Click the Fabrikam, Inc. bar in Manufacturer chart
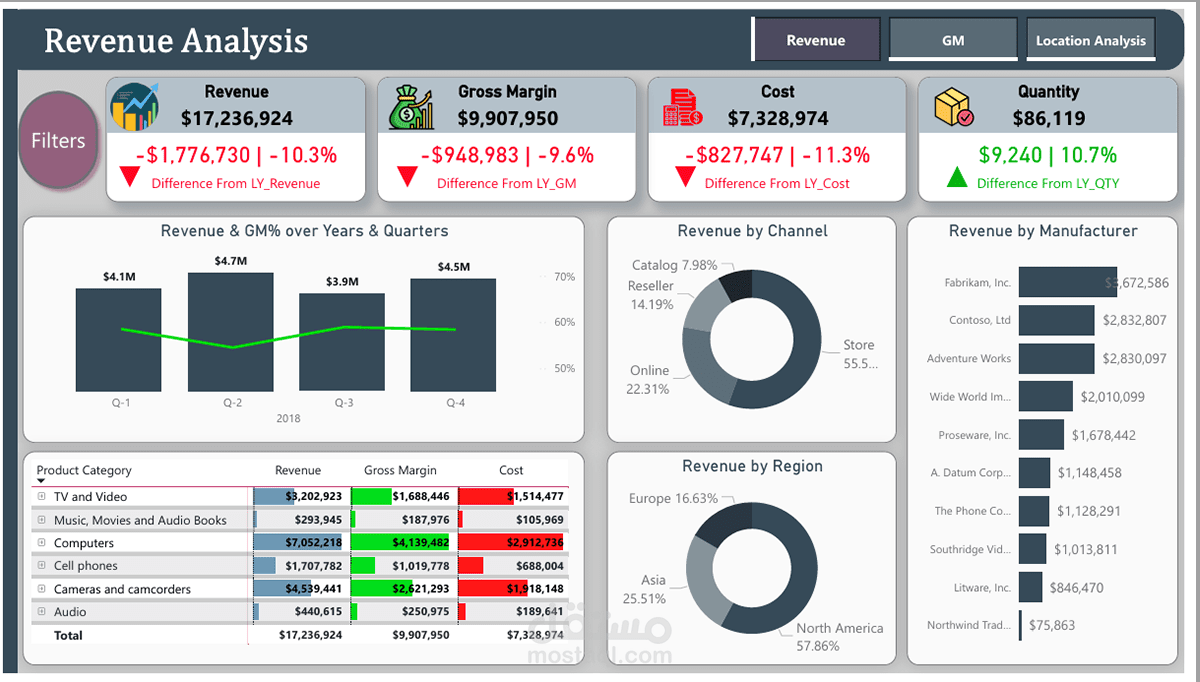The height and width of the screenshot is (682, 1200). coord(1068,282)
